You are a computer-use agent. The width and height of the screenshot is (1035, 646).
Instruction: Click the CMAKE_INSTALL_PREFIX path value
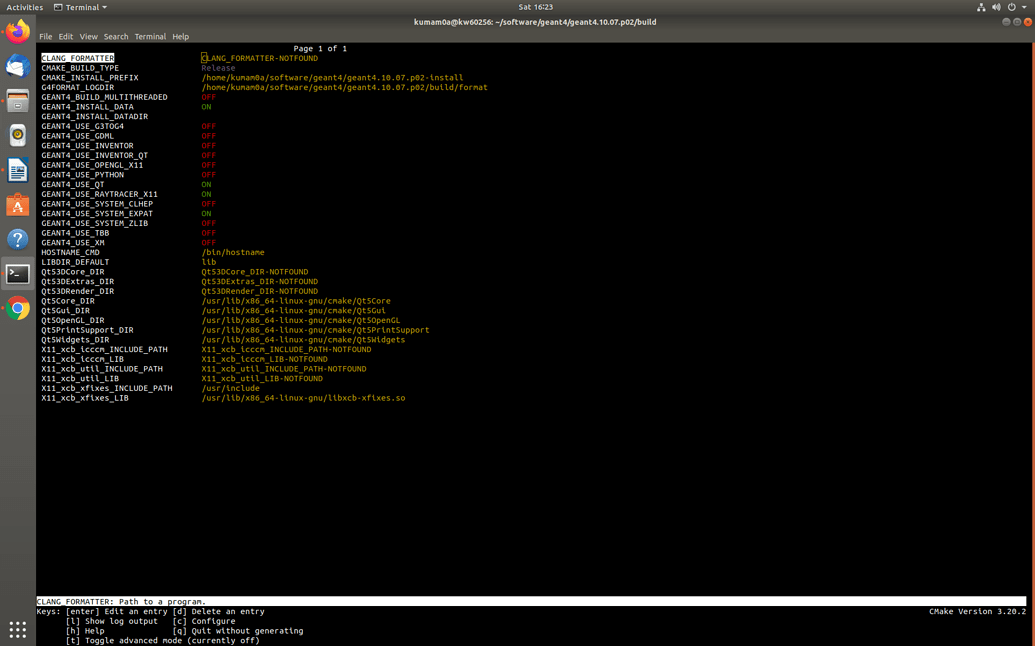[x=332, y=78]
